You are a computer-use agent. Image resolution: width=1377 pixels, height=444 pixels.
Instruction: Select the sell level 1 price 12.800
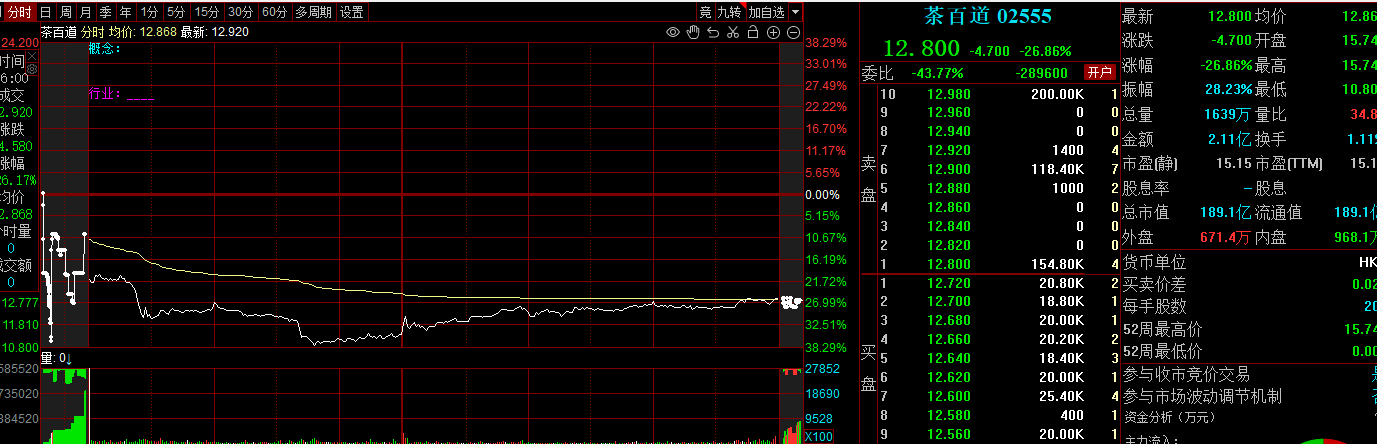click(x=948, y=263)
